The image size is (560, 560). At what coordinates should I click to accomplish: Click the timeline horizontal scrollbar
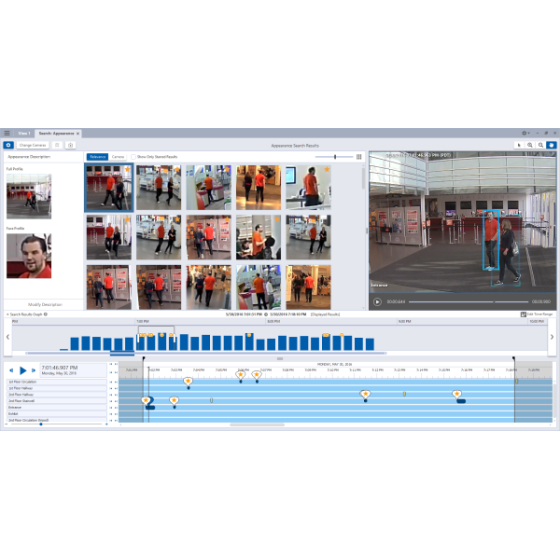pos(257,425)
